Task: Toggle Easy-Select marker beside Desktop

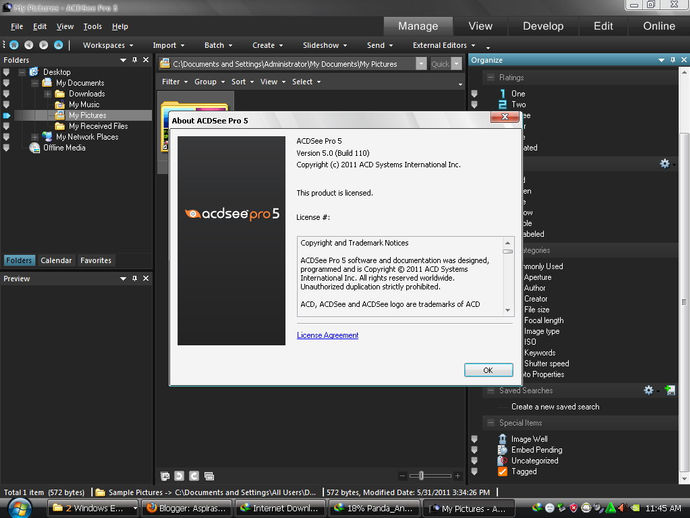Action: tap(6, 72)
